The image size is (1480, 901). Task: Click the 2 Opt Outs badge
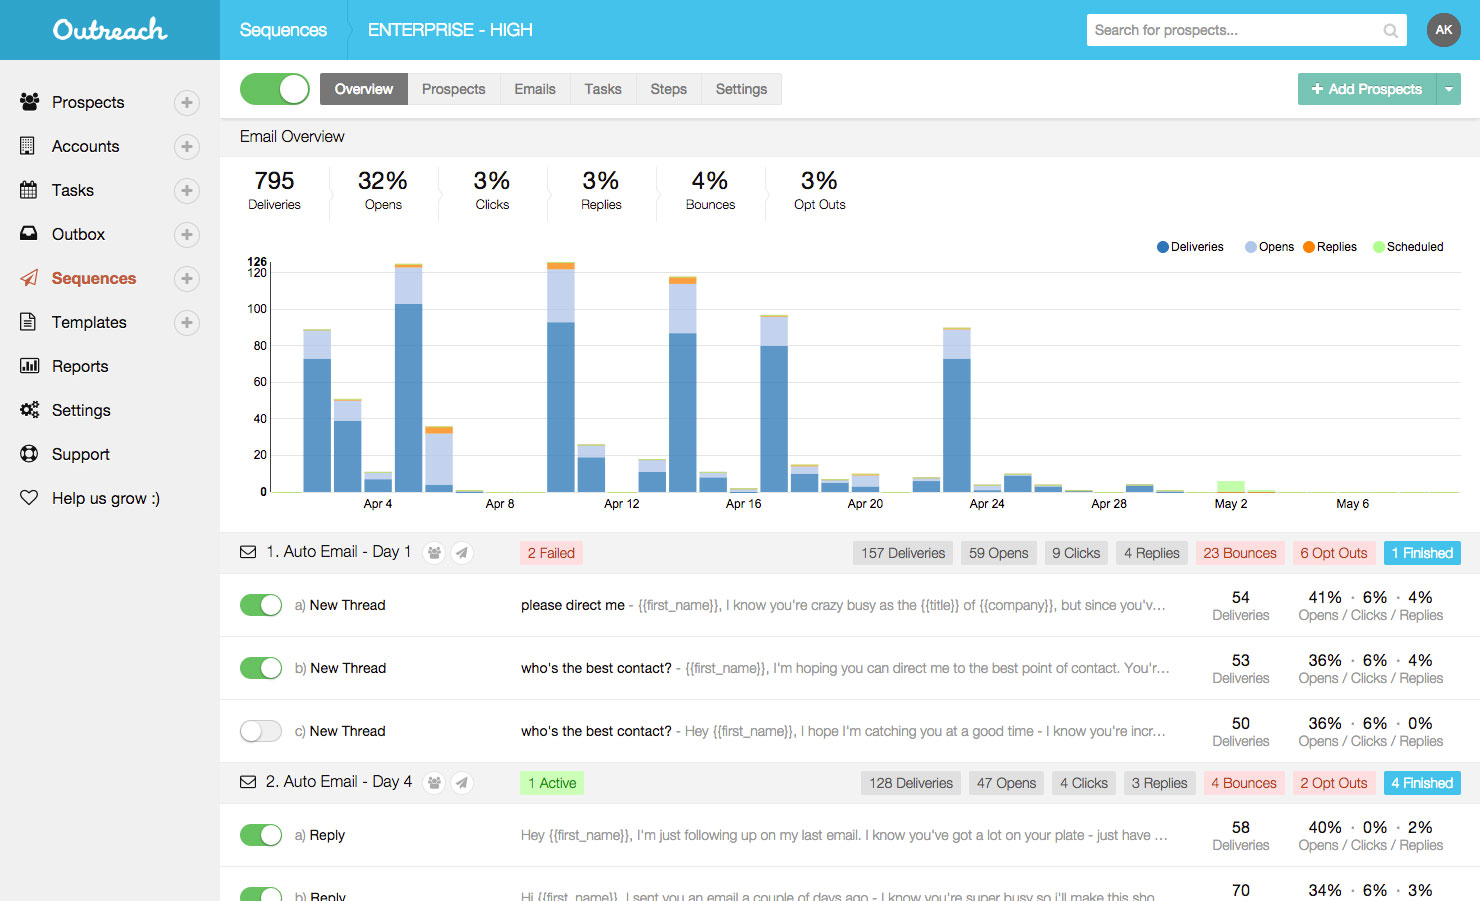[x=1334, y=783]
